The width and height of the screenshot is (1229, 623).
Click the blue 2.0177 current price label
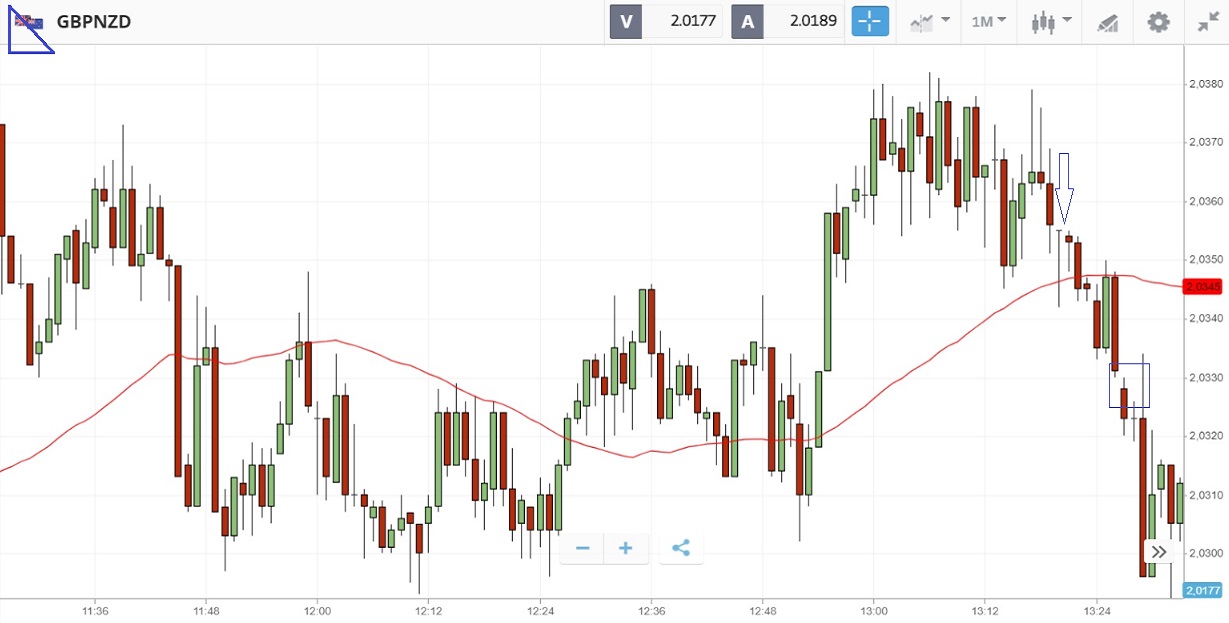coord(1202,591)
